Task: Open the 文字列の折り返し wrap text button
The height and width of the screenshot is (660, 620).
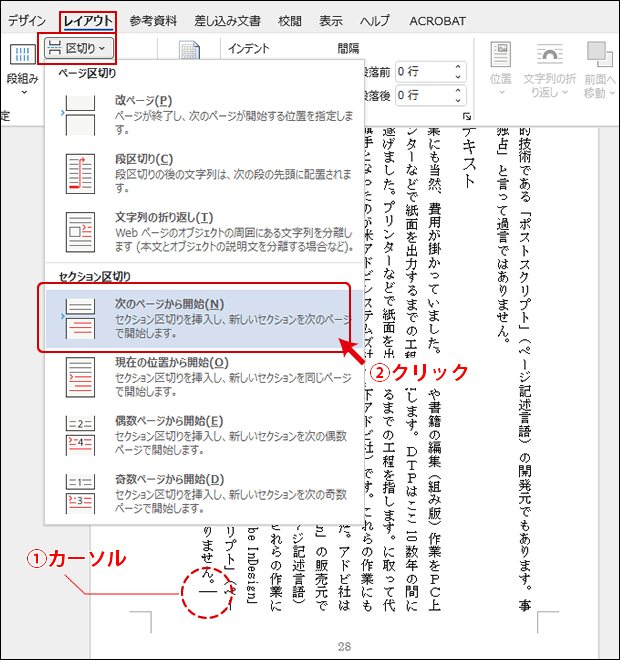Action: 549,69
